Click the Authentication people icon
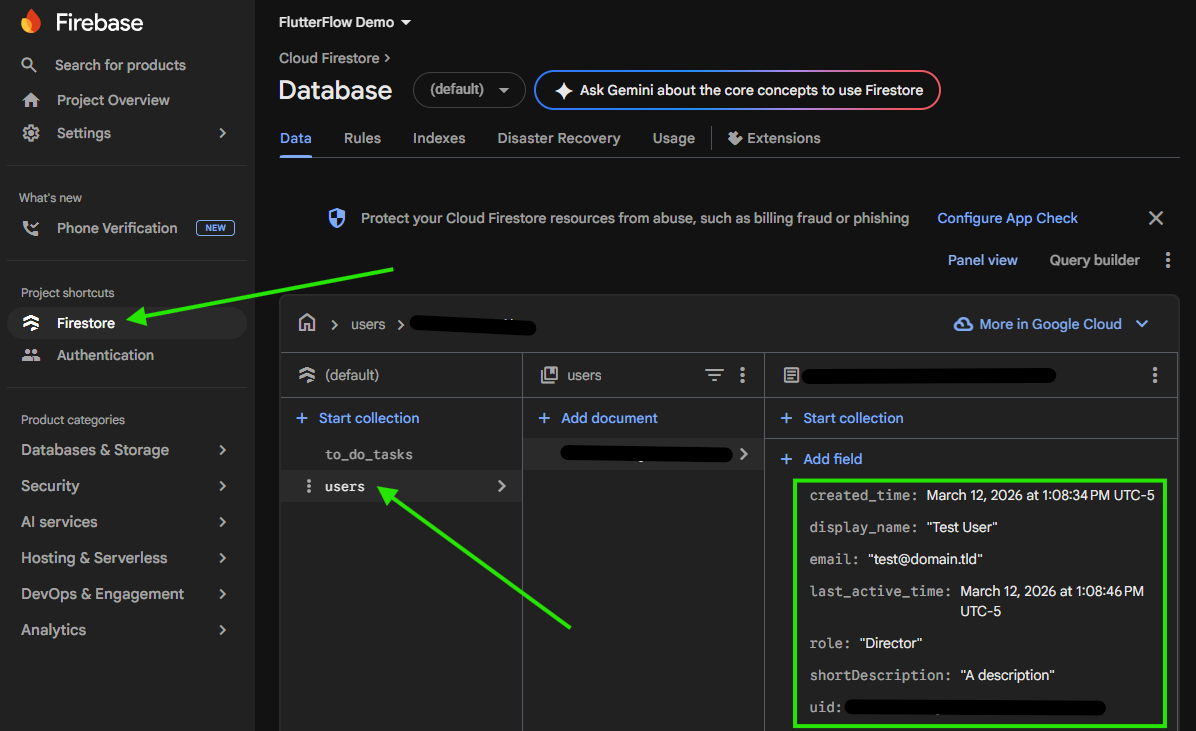Viewport: 1196px width, 731px height. tap(31, 355)
